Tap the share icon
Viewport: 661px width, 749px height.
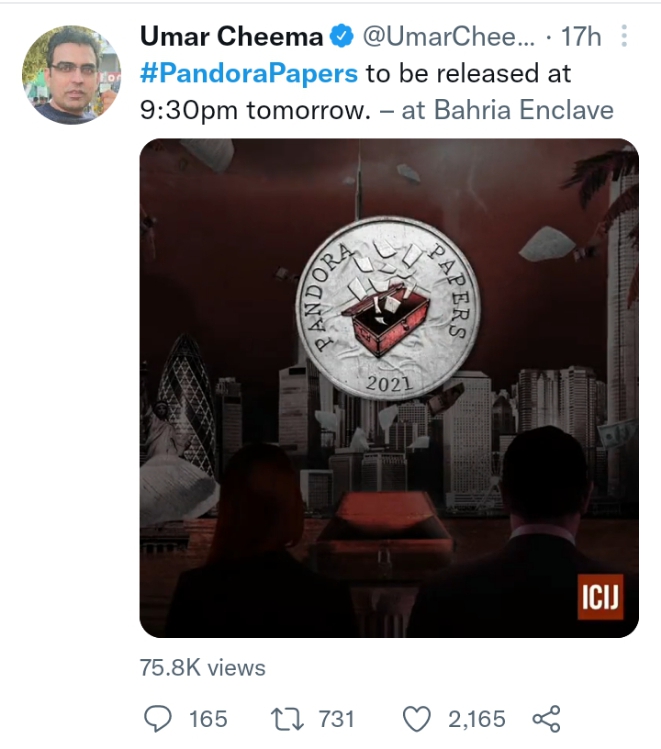coord(546,718)
